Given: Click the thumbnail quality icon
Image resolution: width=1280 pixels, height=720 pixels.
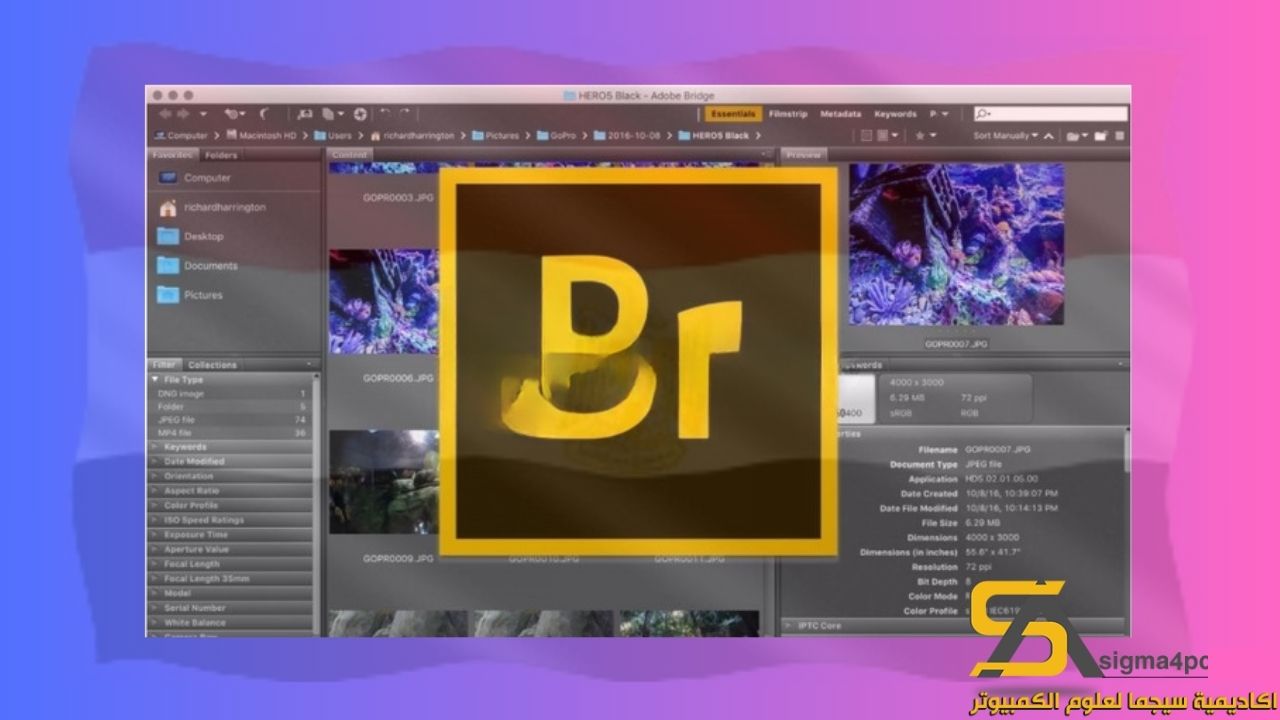Looking at the screenshot, I should [867, 135].
